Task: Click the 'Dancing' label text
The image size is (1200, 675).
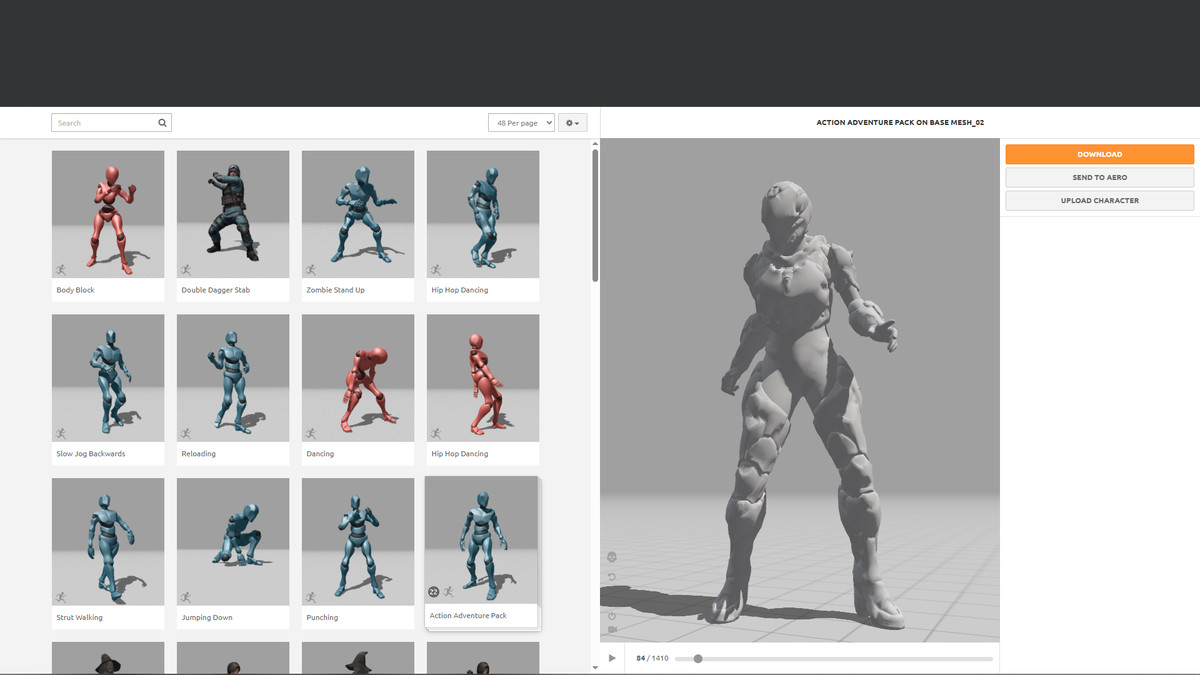Action: pyautogui.click(x=320, y=454)
